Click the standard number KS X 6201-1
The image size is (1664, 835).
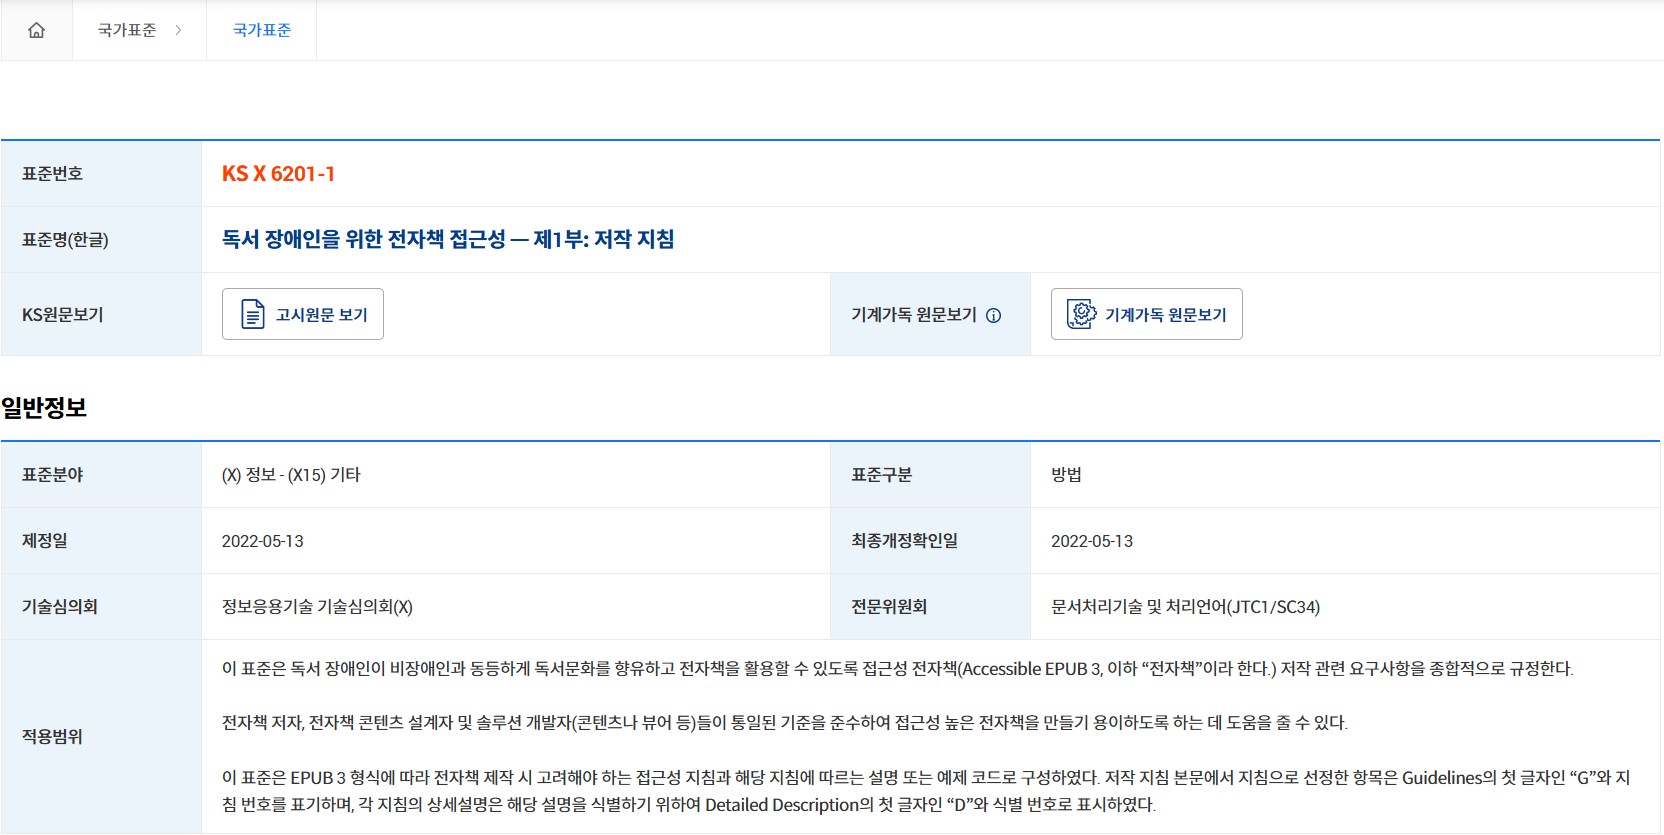[x=278, y=174]
